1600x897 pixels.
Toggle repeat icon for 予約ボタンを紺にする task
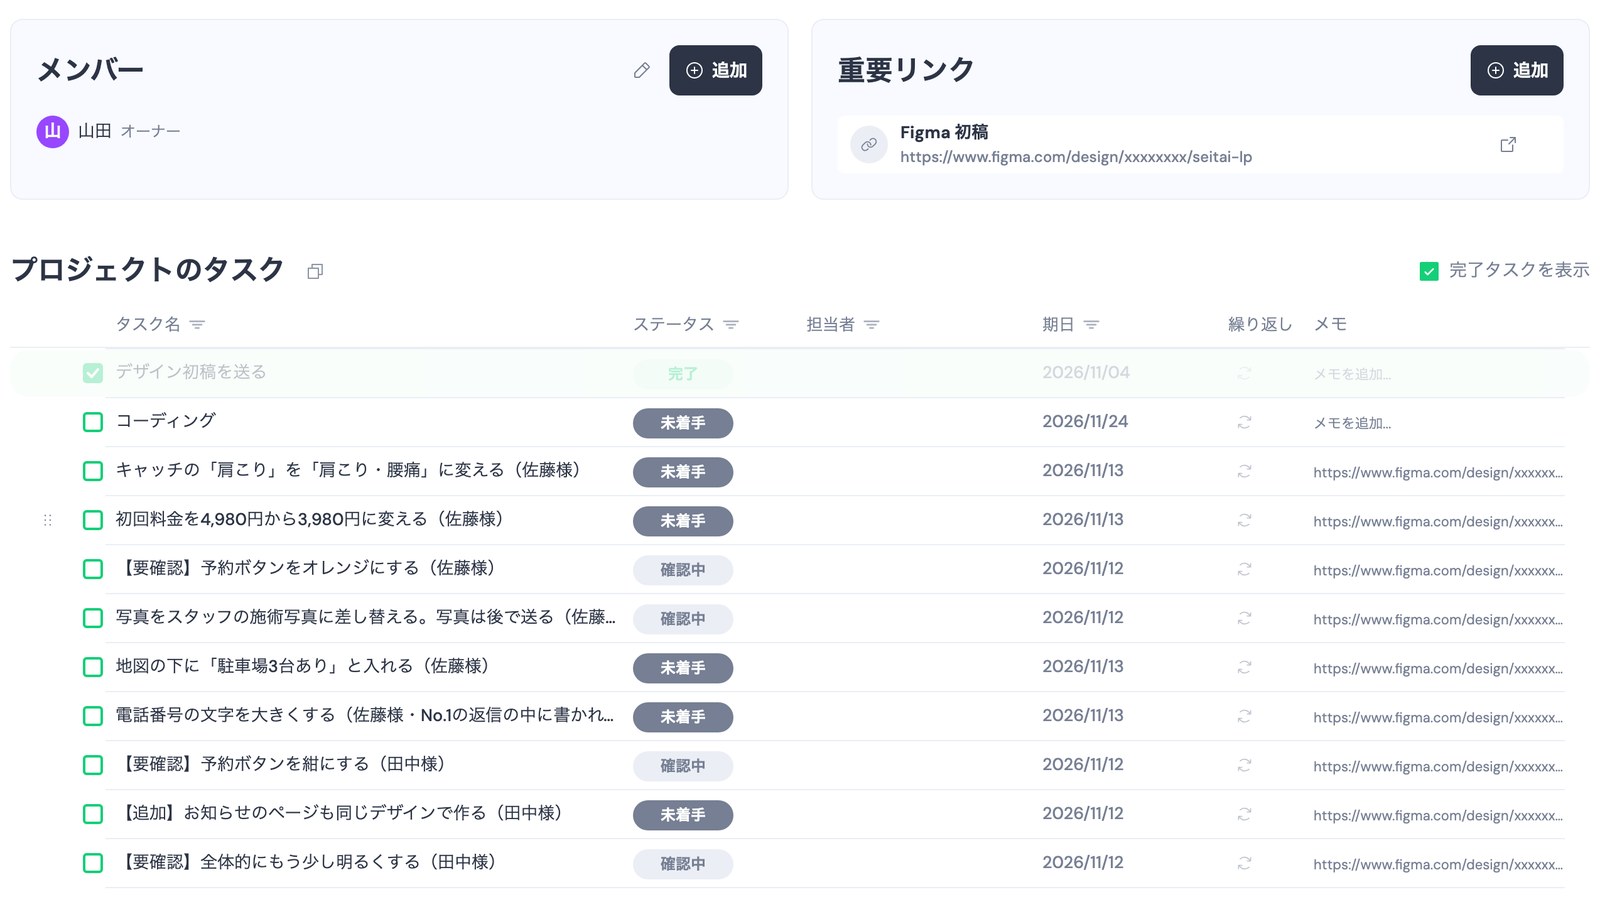[1244, 765]
